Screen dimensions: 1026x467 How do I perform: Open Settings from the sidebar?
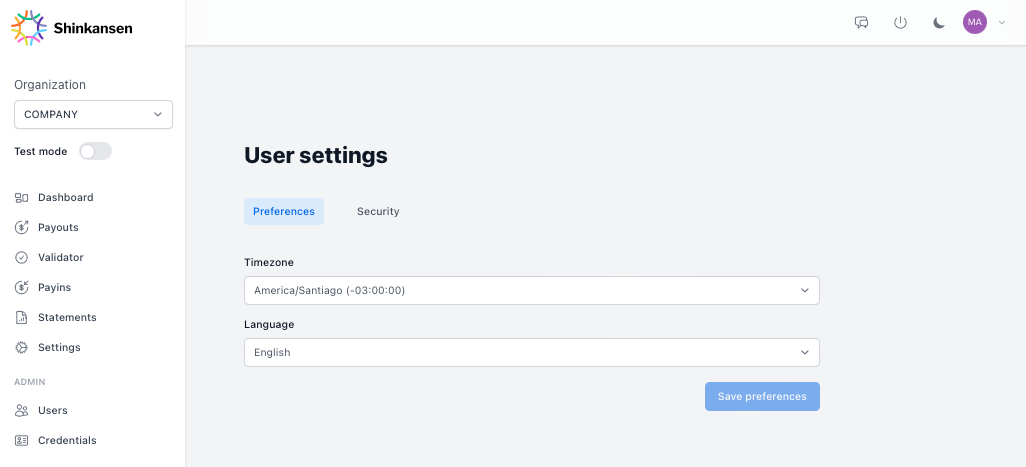pyautogui.click(x=60, y=347)
